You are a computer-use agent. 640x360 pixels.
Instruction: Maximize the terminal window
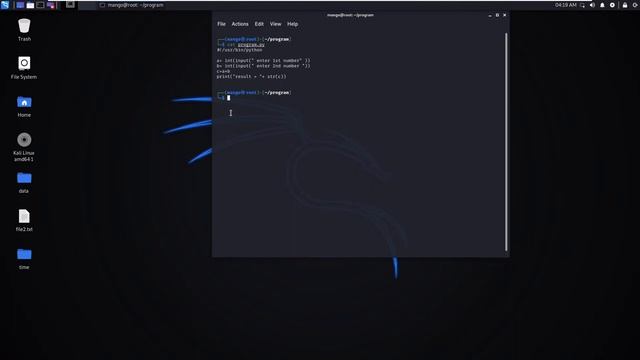point(497,15)
